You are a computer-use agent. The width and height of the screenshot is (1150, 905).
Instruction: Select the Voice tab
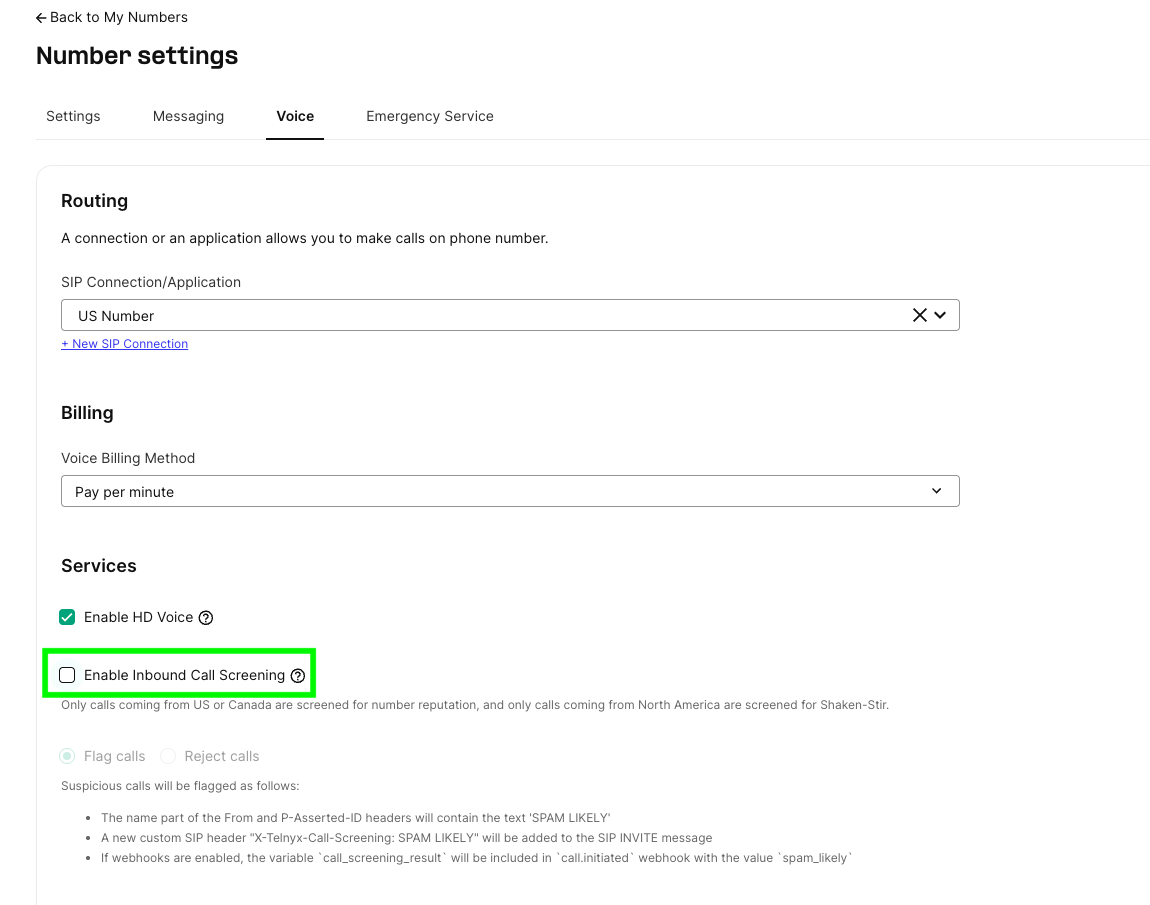295,116
